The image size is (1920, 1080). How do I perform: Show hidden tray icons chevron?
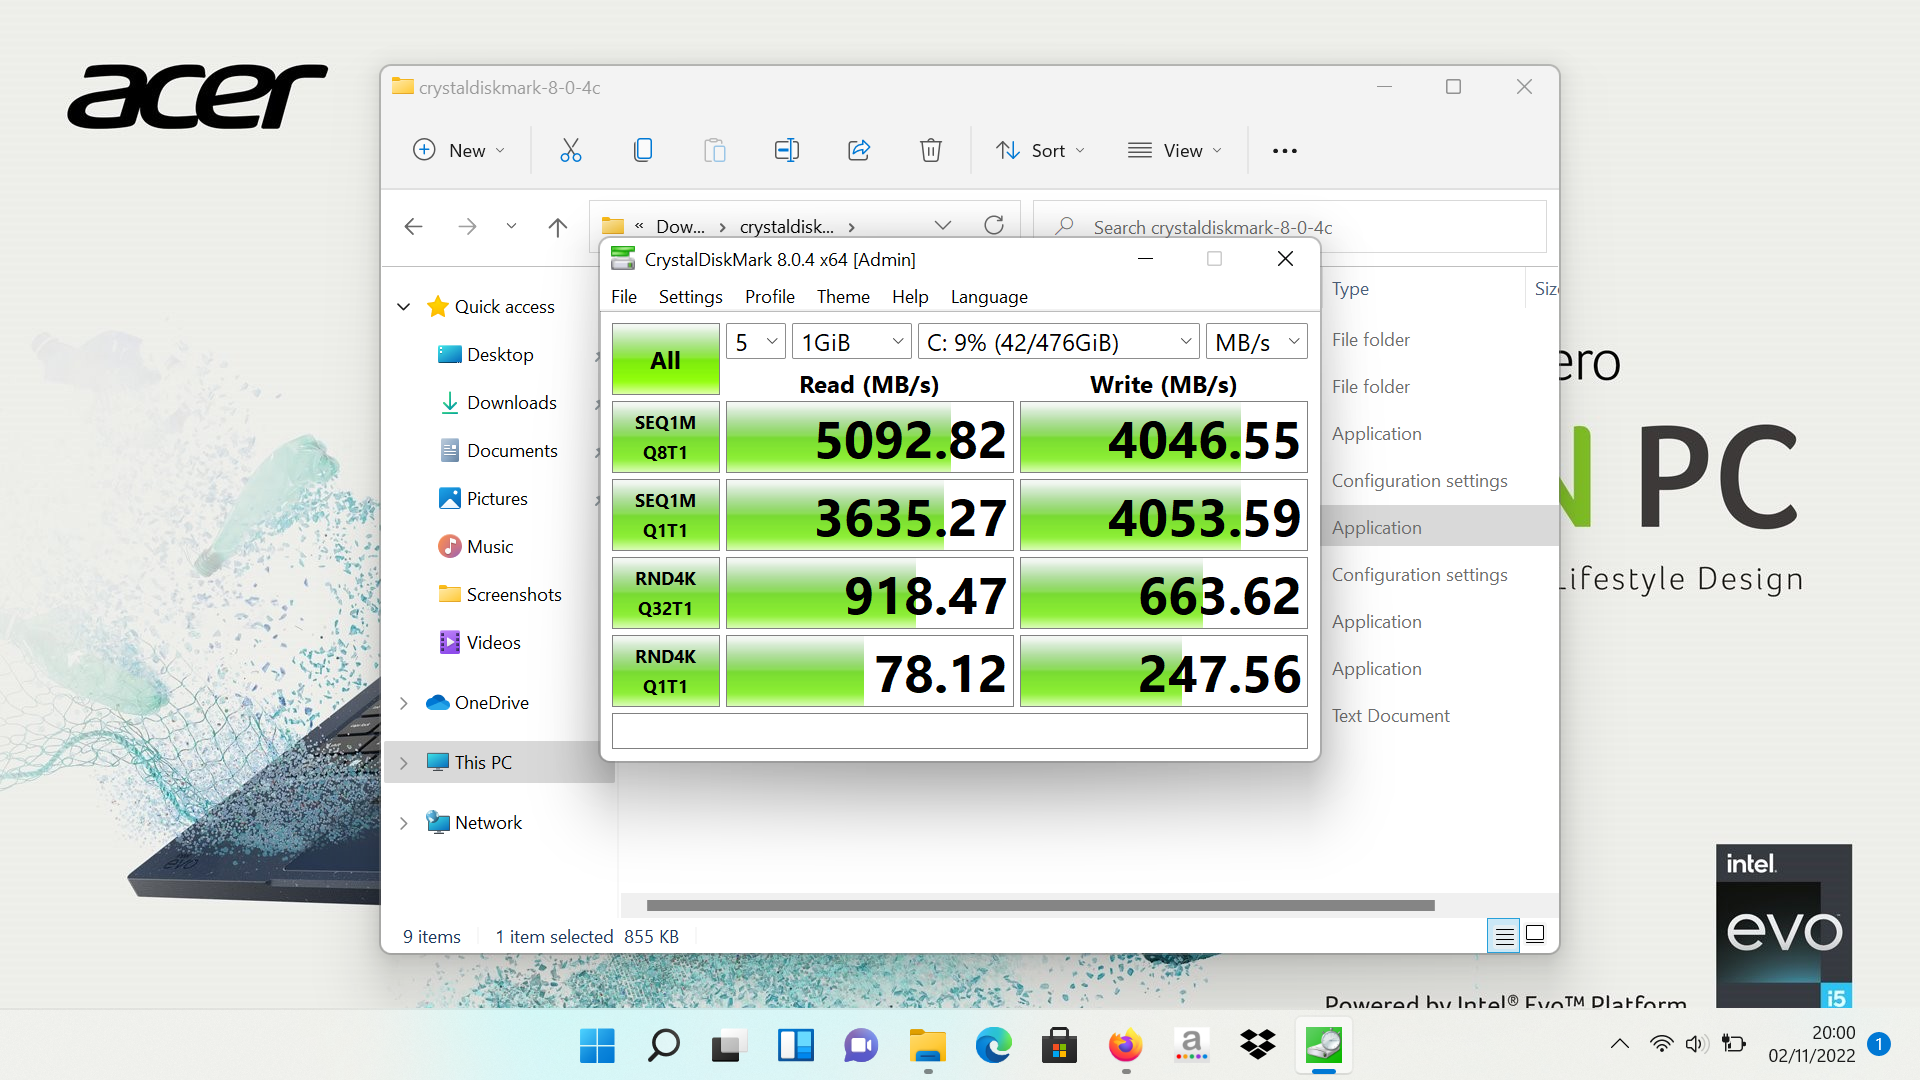tap(1620, 1044)
